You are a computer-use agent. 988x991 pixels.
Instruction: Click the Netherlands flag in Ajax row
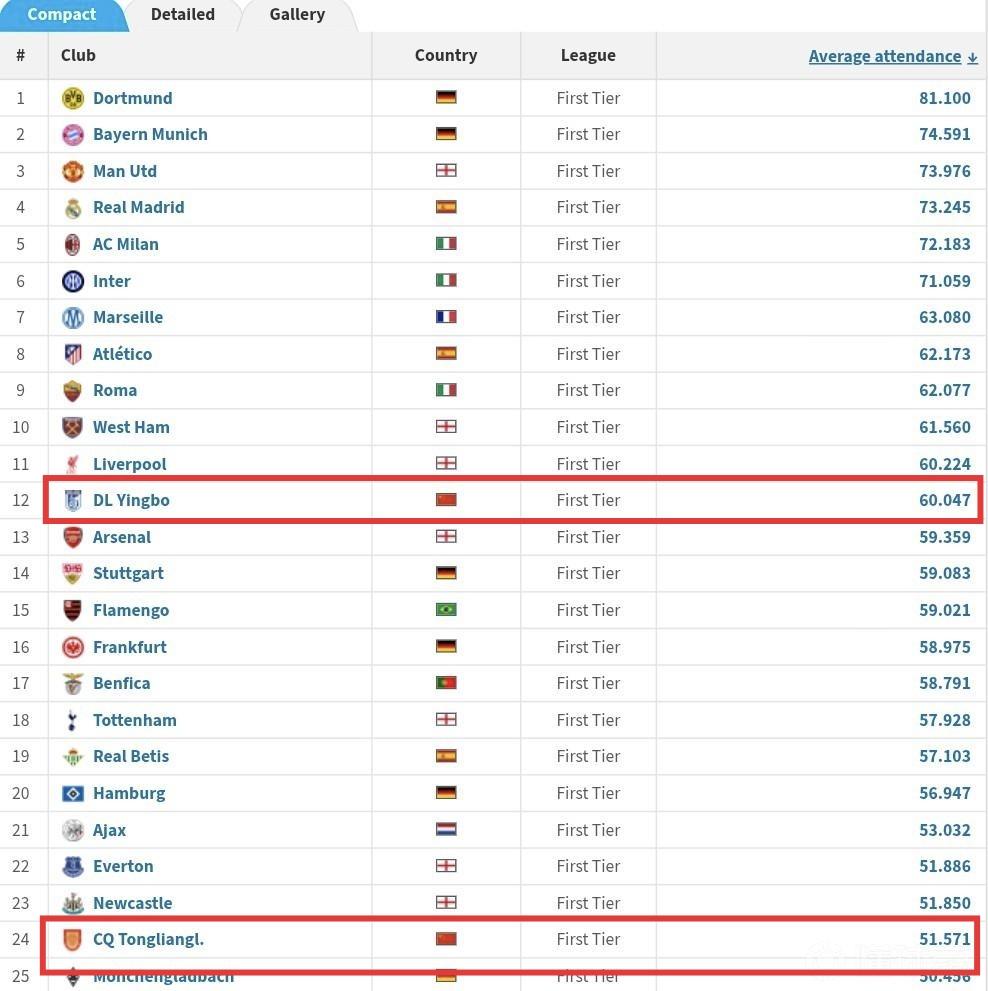click(x=446, y=830)
